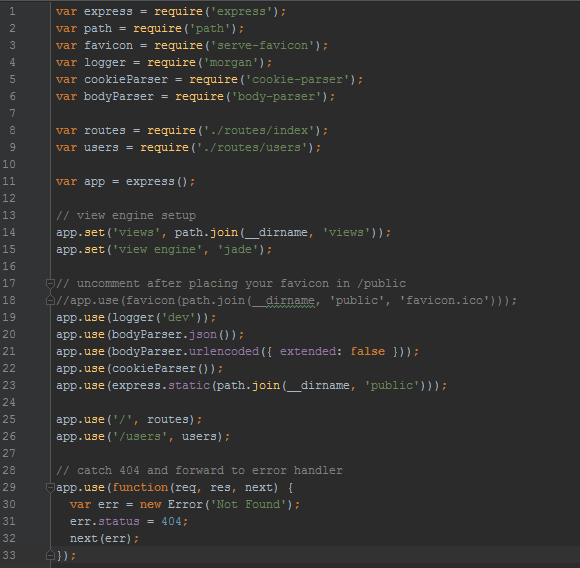Click the '/users' route string
This screenshot has height=568, width=580.
[140, 437]
